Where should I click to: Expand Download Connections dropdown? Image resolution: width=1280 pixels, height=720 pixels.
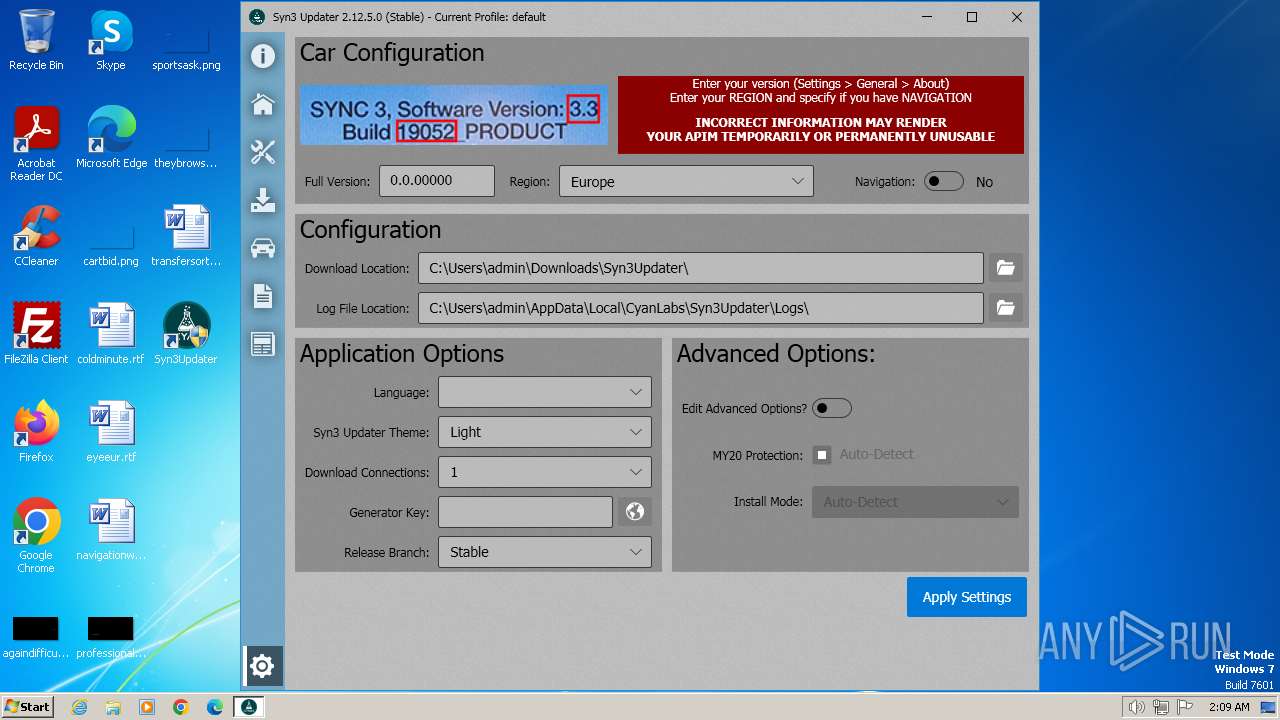(x=545, y=472)
